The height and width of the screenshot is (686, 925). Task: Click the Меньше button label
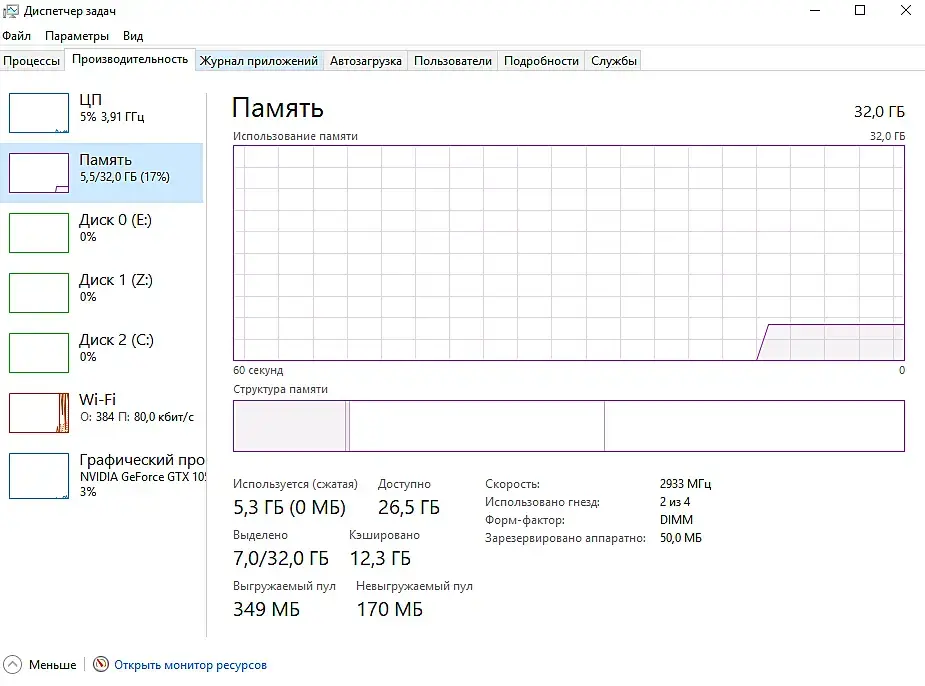(53, 665)
